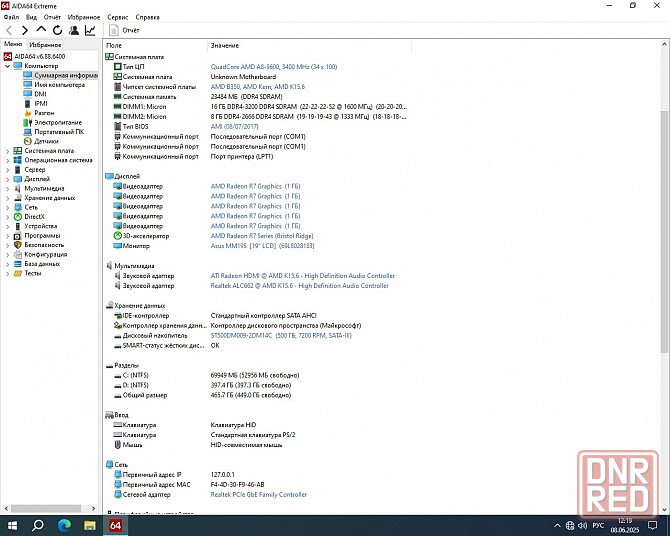Collapse the Компьютер tree node

(x=7, y=66)
